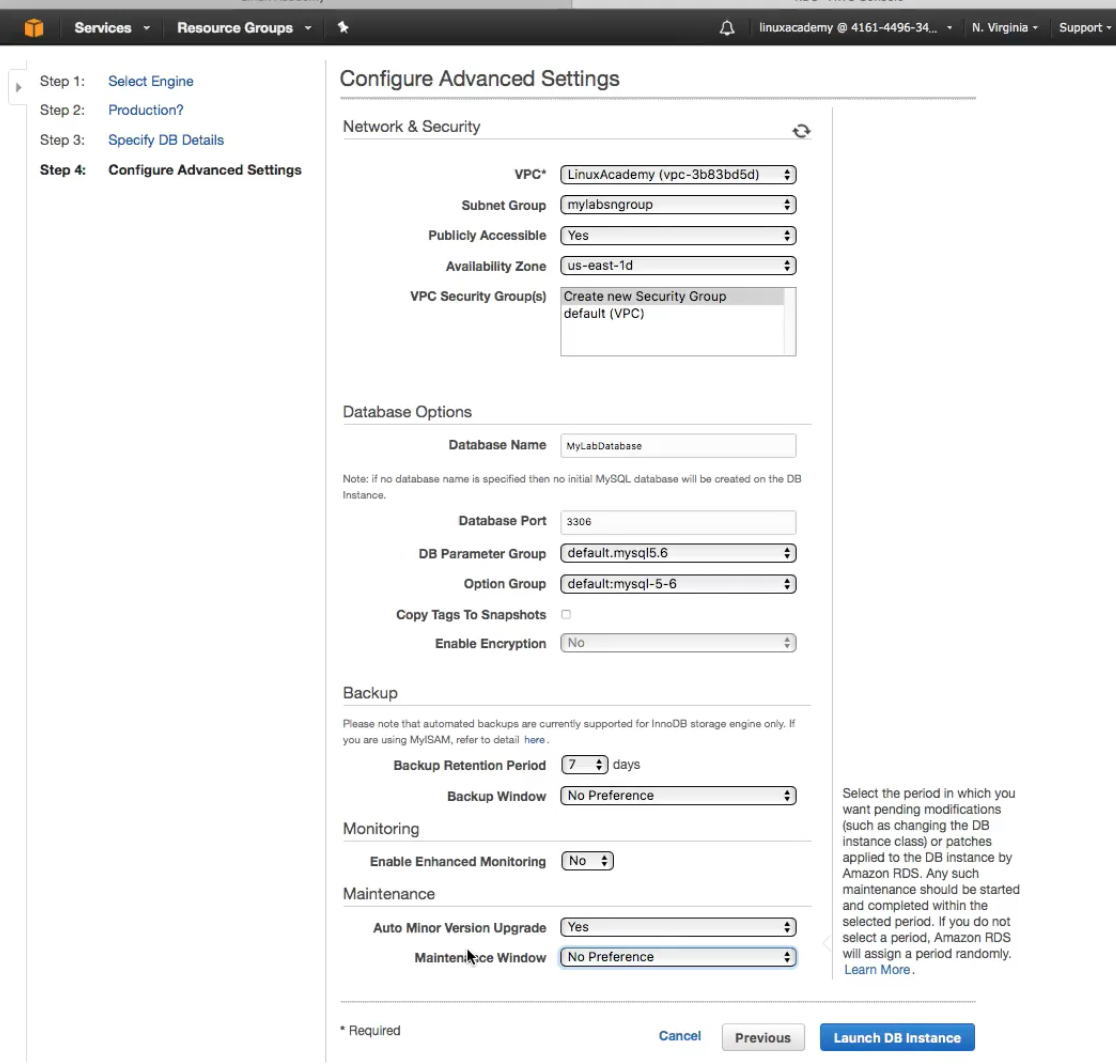Click the Launch DB Instance button
This screenshot has height=1064, width=1116.
coord(897,1038)
